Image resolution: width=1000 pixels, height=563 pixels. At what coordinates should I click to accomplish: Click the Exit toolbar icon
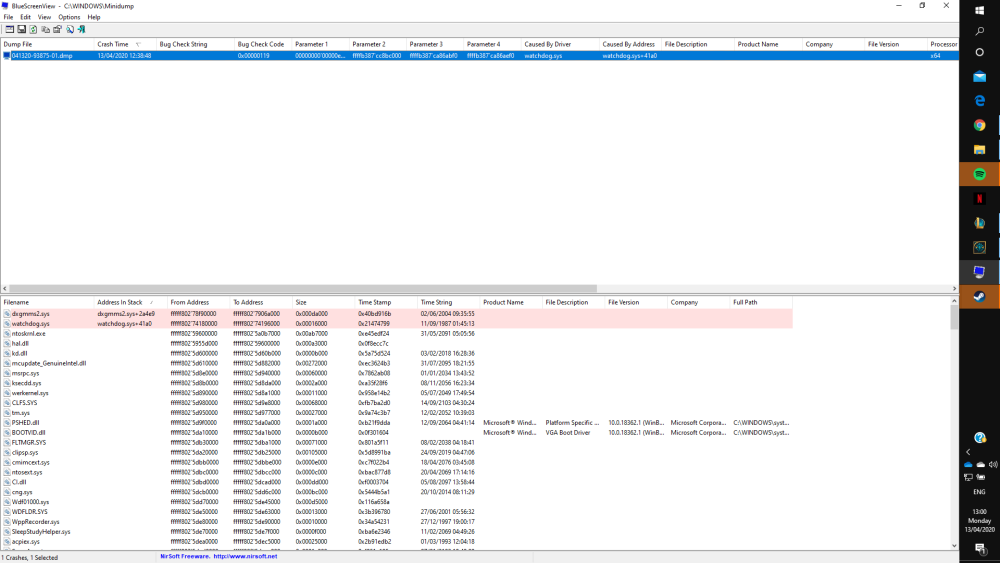click(x=81, y=29)
